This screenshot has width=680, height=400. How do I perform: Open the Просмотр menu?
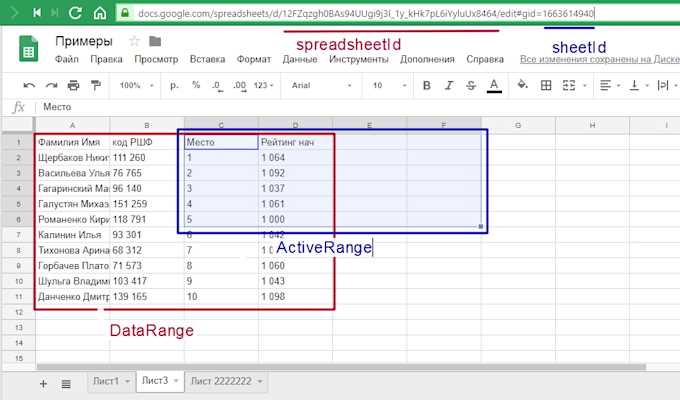(156, 59)
